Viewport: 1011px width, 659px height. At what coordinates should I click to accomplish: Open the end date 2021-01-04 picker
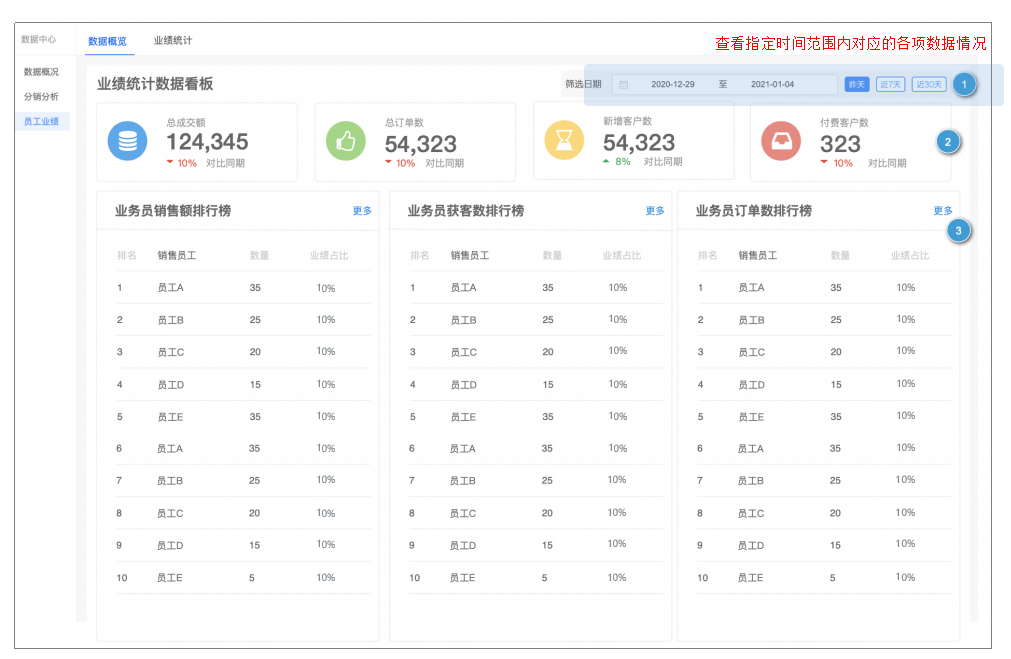click(772, 85)
